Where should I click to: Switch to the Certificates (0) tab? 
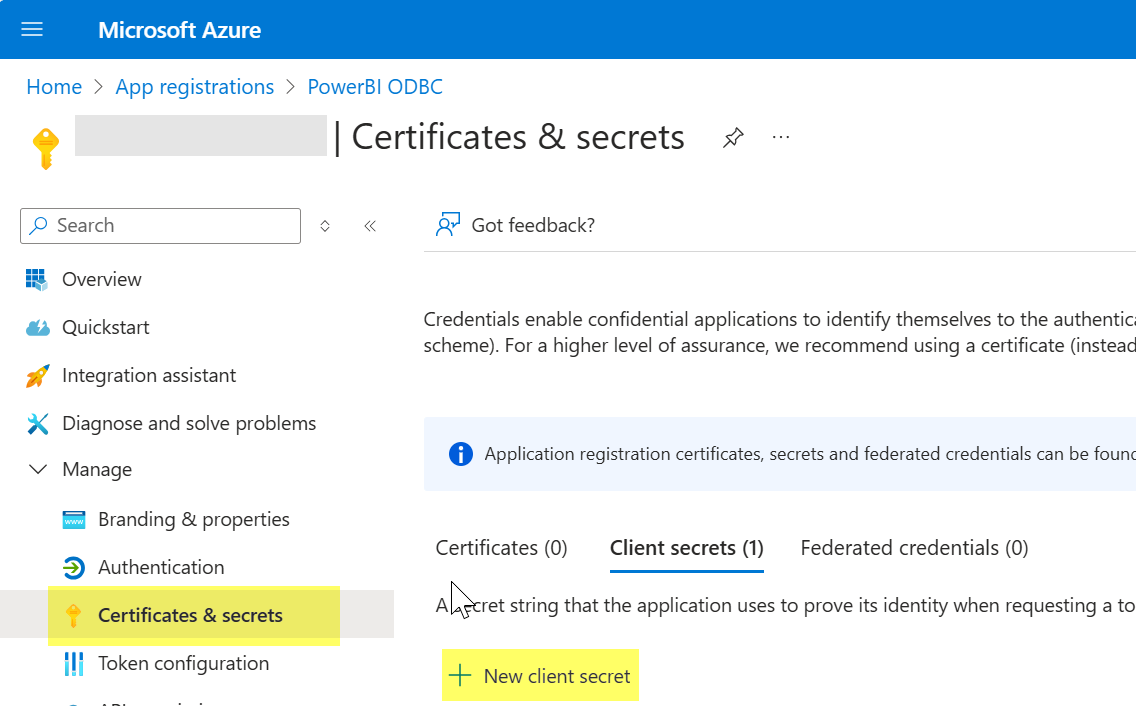(501, 547)
